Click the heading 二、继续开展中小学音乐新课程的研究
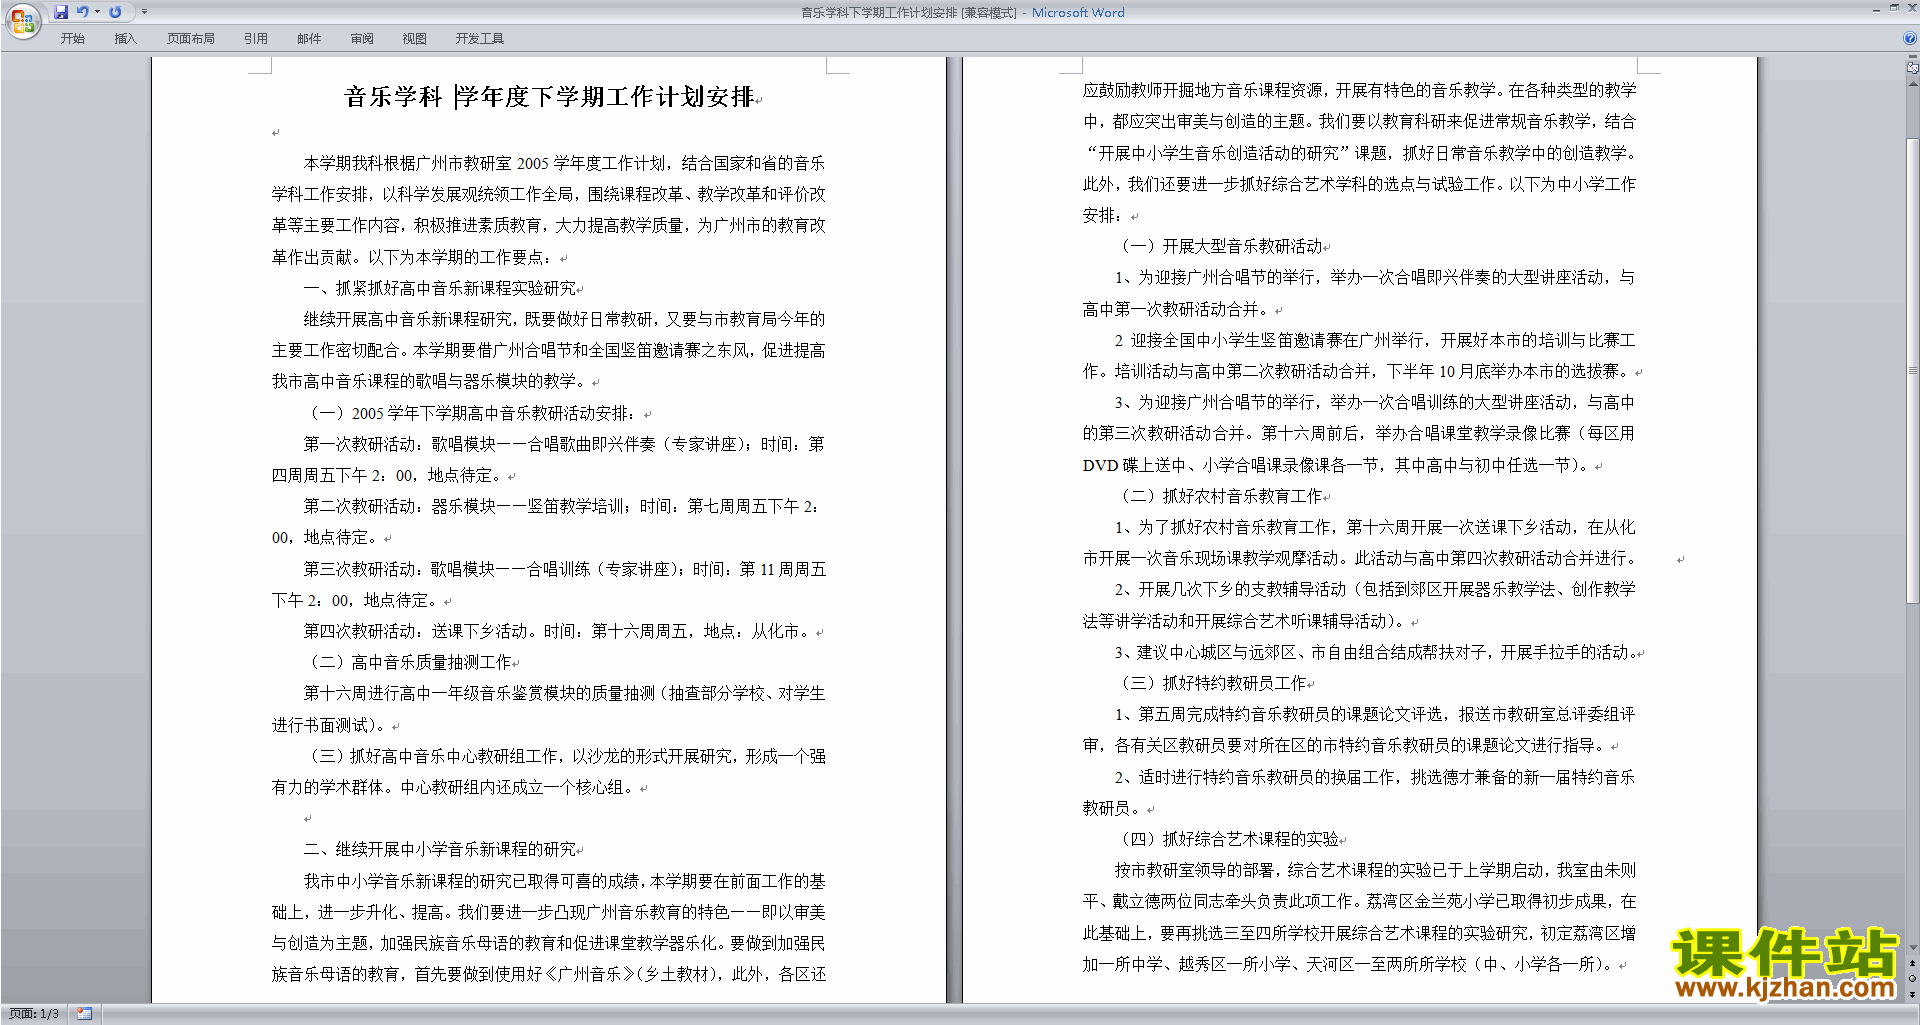This screenshot has height=1025, width=1920. point(440,849)
